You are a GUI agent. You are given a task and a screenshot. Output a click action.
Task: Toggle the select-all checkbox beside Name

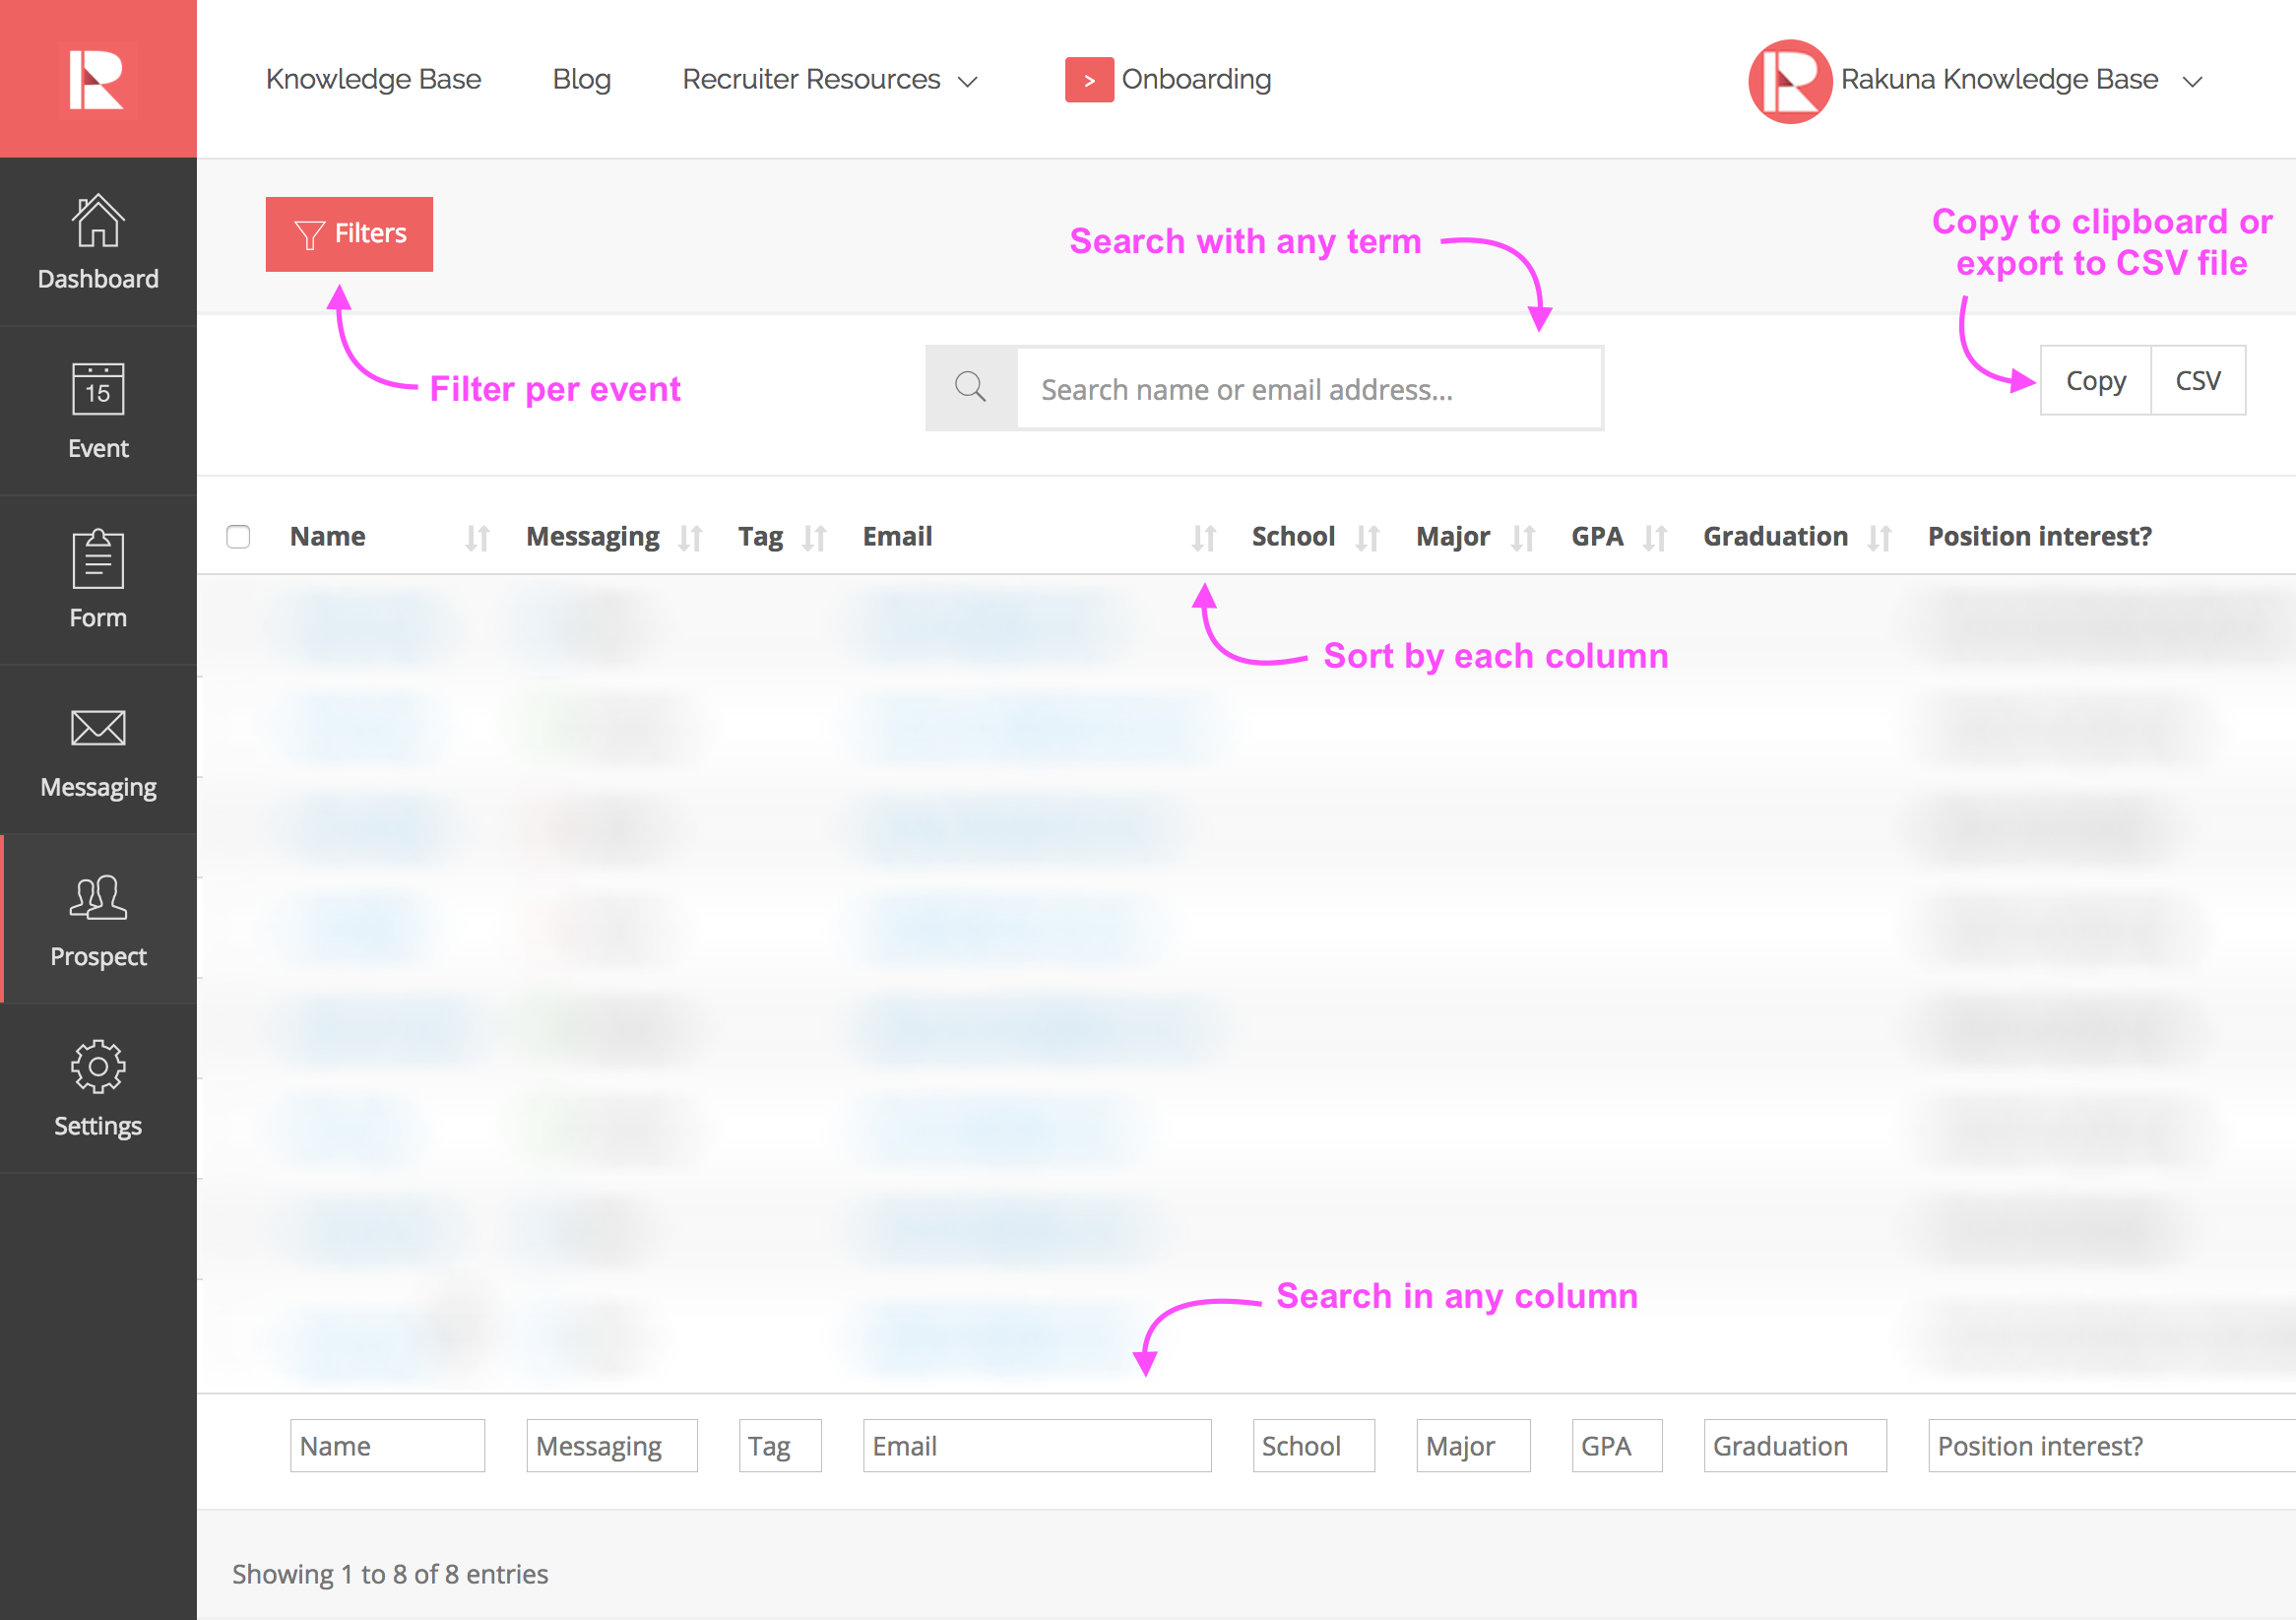coord(238,537)
